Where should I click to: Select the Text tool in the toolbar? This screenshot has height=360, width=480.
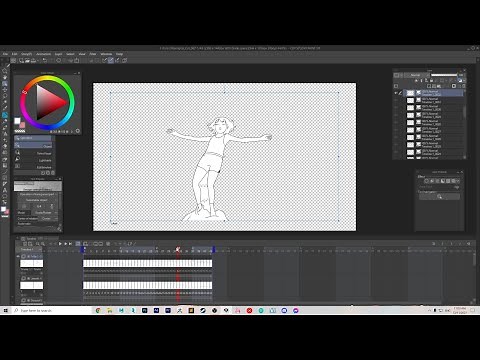(x=4, y=190)
